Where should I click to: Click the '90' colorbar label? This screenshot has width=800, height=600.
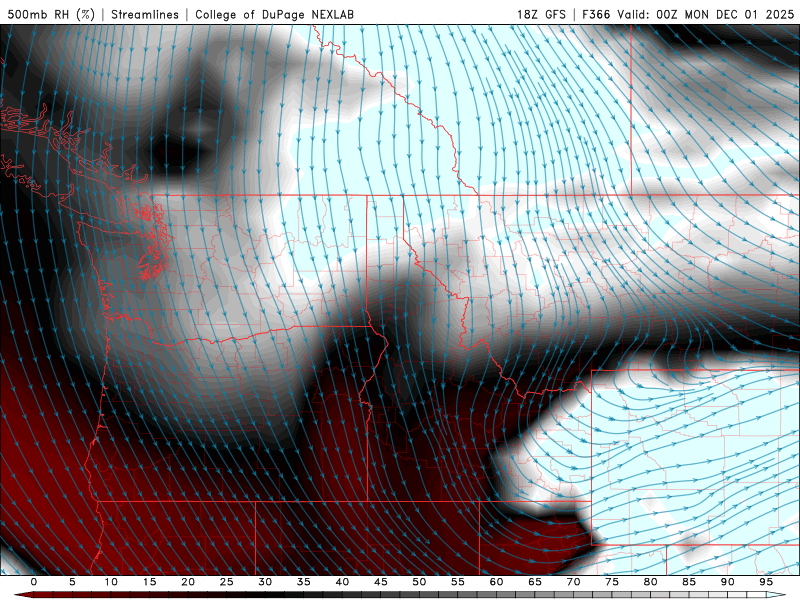pos(728,582)
